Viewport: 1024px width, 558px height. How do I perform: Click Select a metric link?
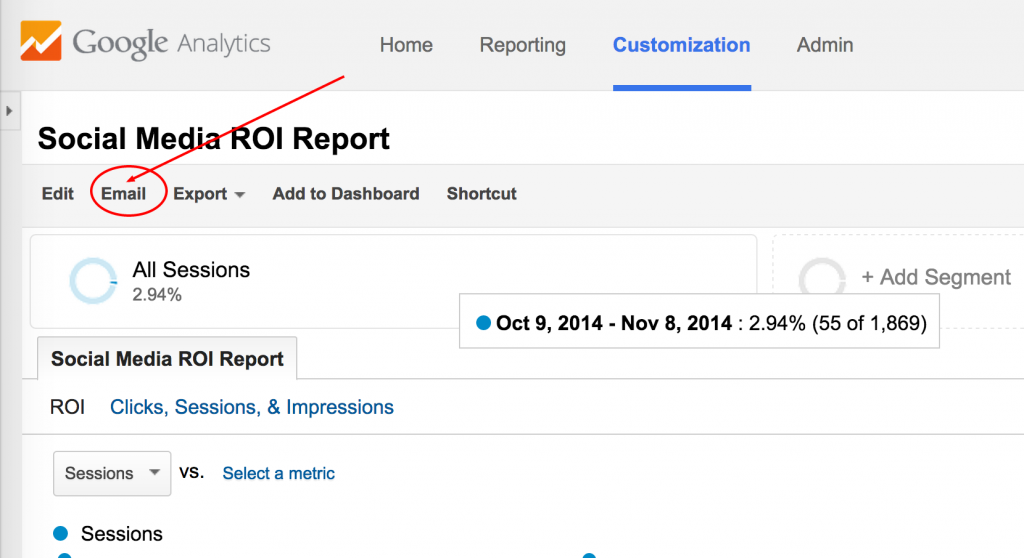click(278, 473)
